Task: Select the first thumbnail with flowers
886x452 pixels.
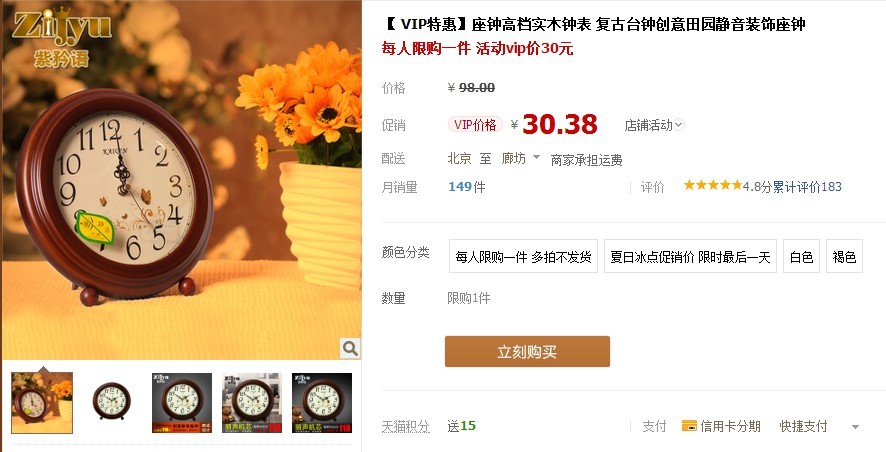Action: [42, 403]
